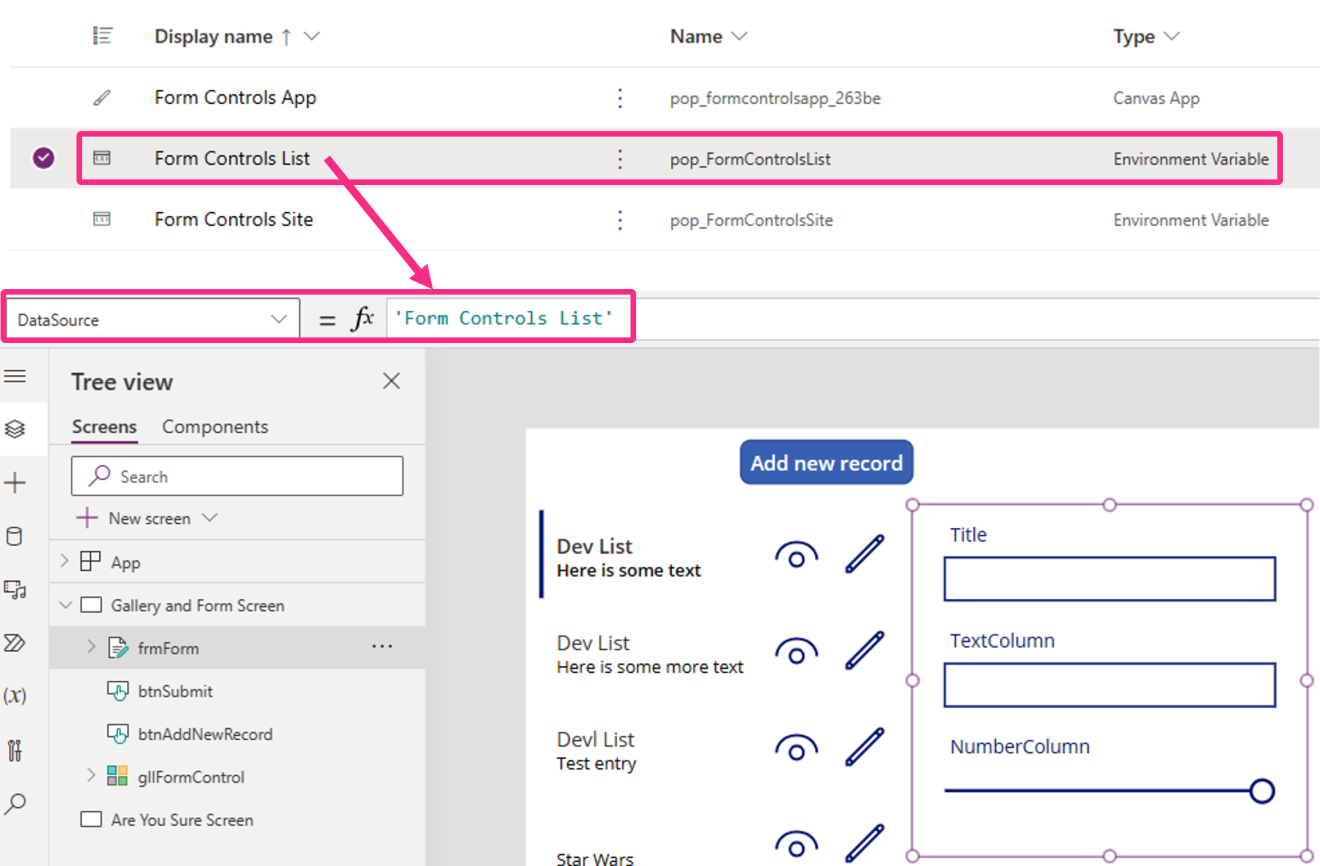The image size is (1320, 866).
Task: Open the DataSource property dropdown
Action: click(279, 318)
